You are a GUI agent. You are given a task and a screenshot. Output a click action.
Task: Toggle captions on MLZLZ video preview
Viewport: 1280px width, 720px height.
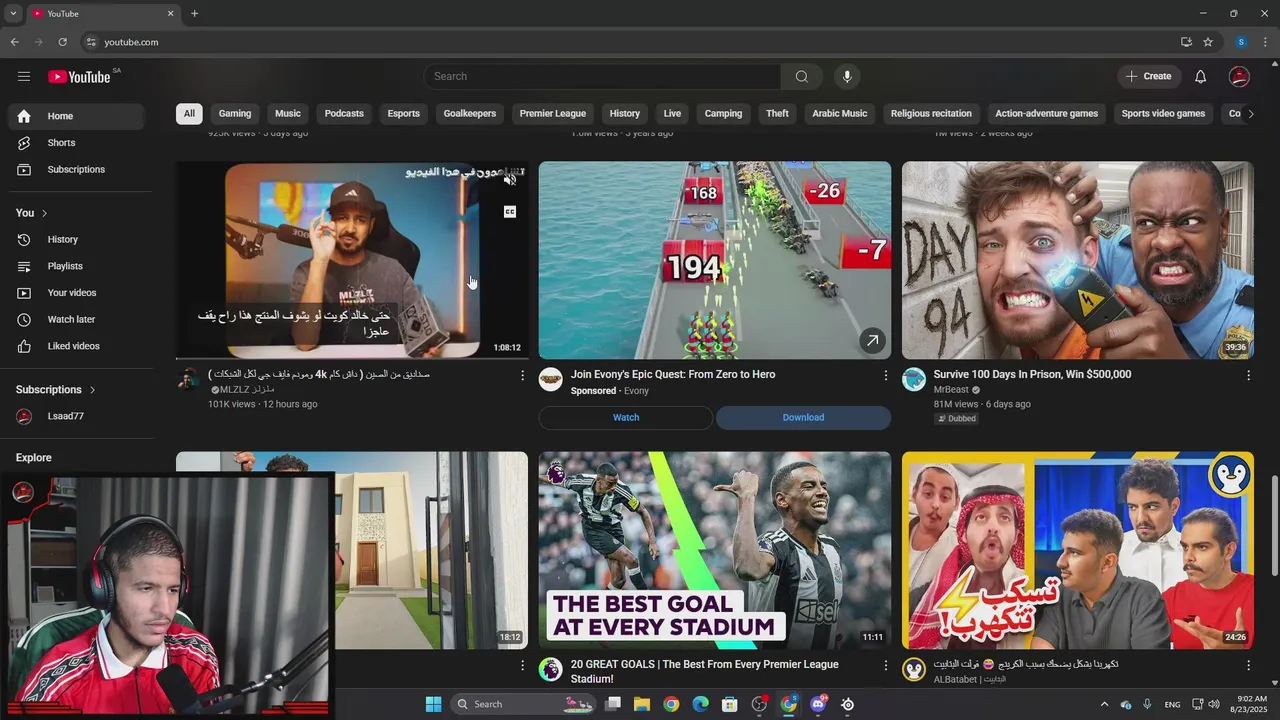510,212
